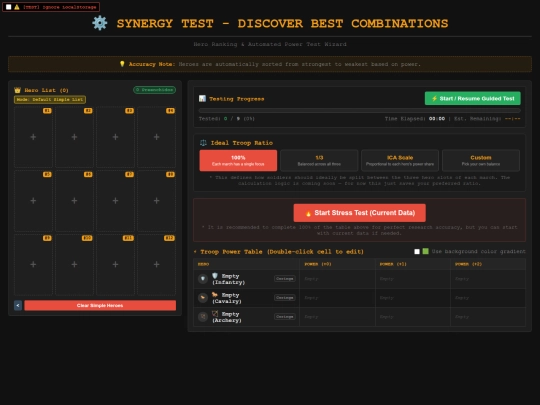Click the Testing Progress bar
Image resolution: width=540 pixels, height=405 pixels.
click(x=360, y=111)
